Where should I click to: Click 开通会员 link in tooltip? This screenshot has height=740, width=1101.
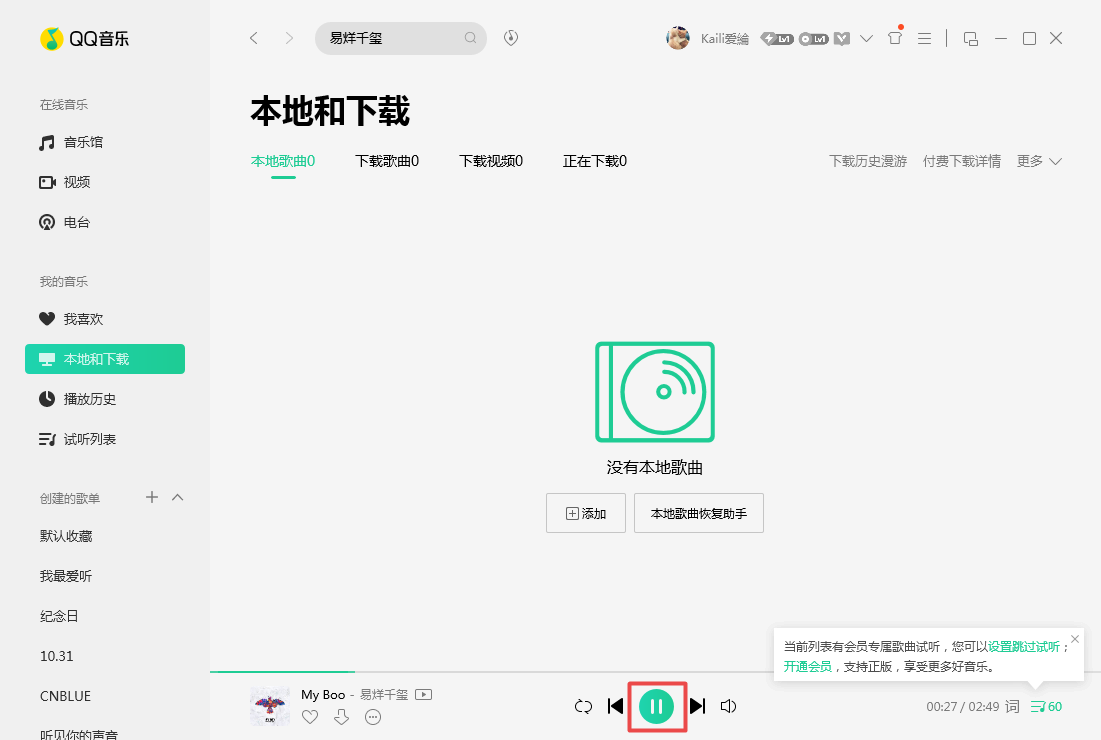pyautogui.click(x=807, y=666)
